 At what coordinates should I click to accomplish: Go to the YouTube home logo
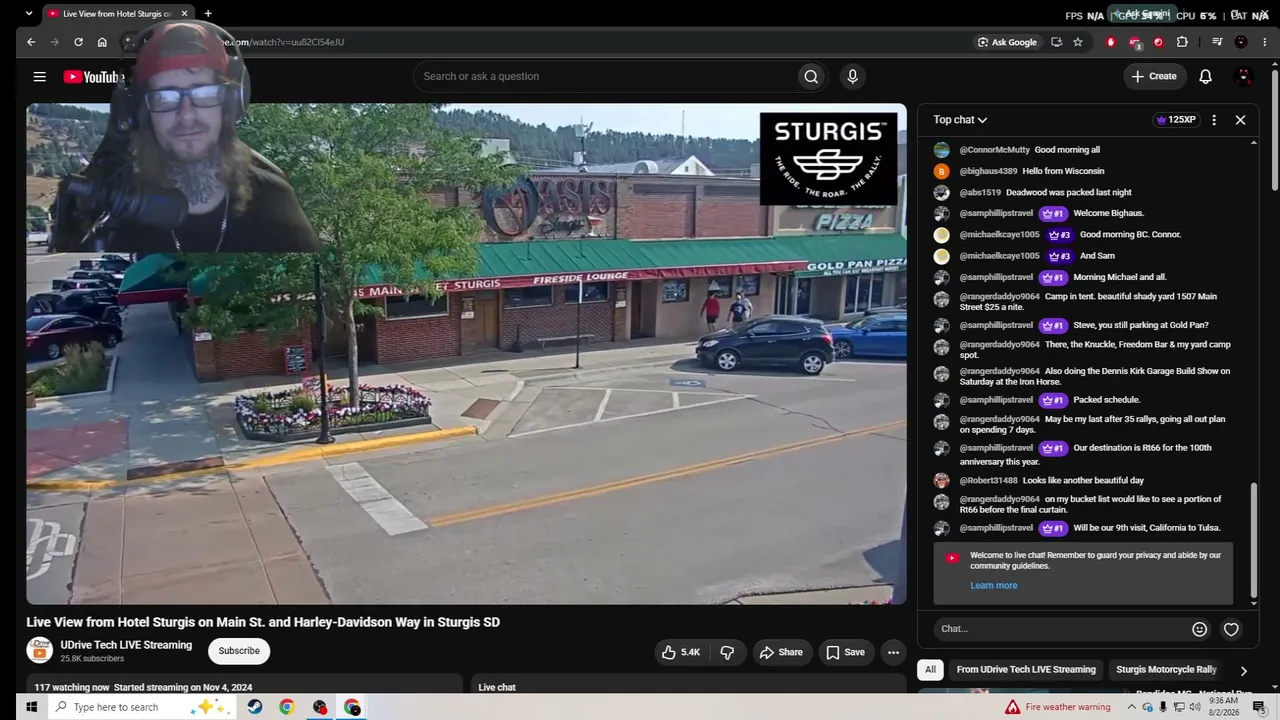pos(93,77)
